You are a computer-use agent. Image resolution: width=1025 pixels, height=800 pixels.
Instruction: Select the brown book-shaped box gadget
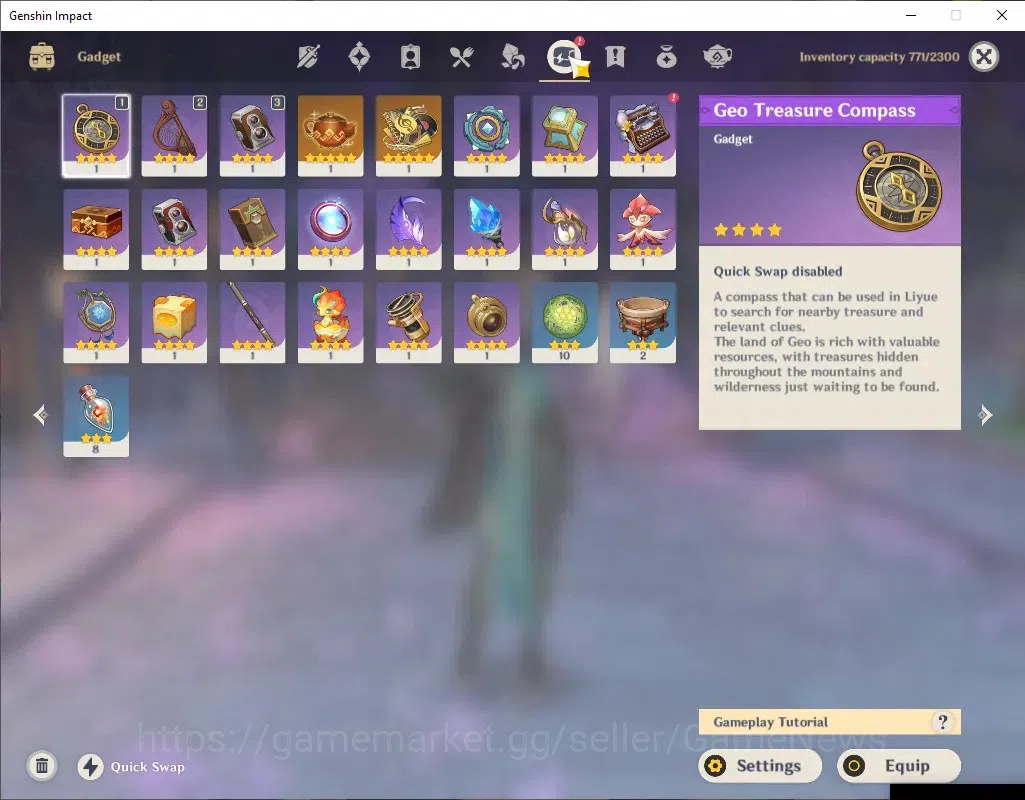252,229
